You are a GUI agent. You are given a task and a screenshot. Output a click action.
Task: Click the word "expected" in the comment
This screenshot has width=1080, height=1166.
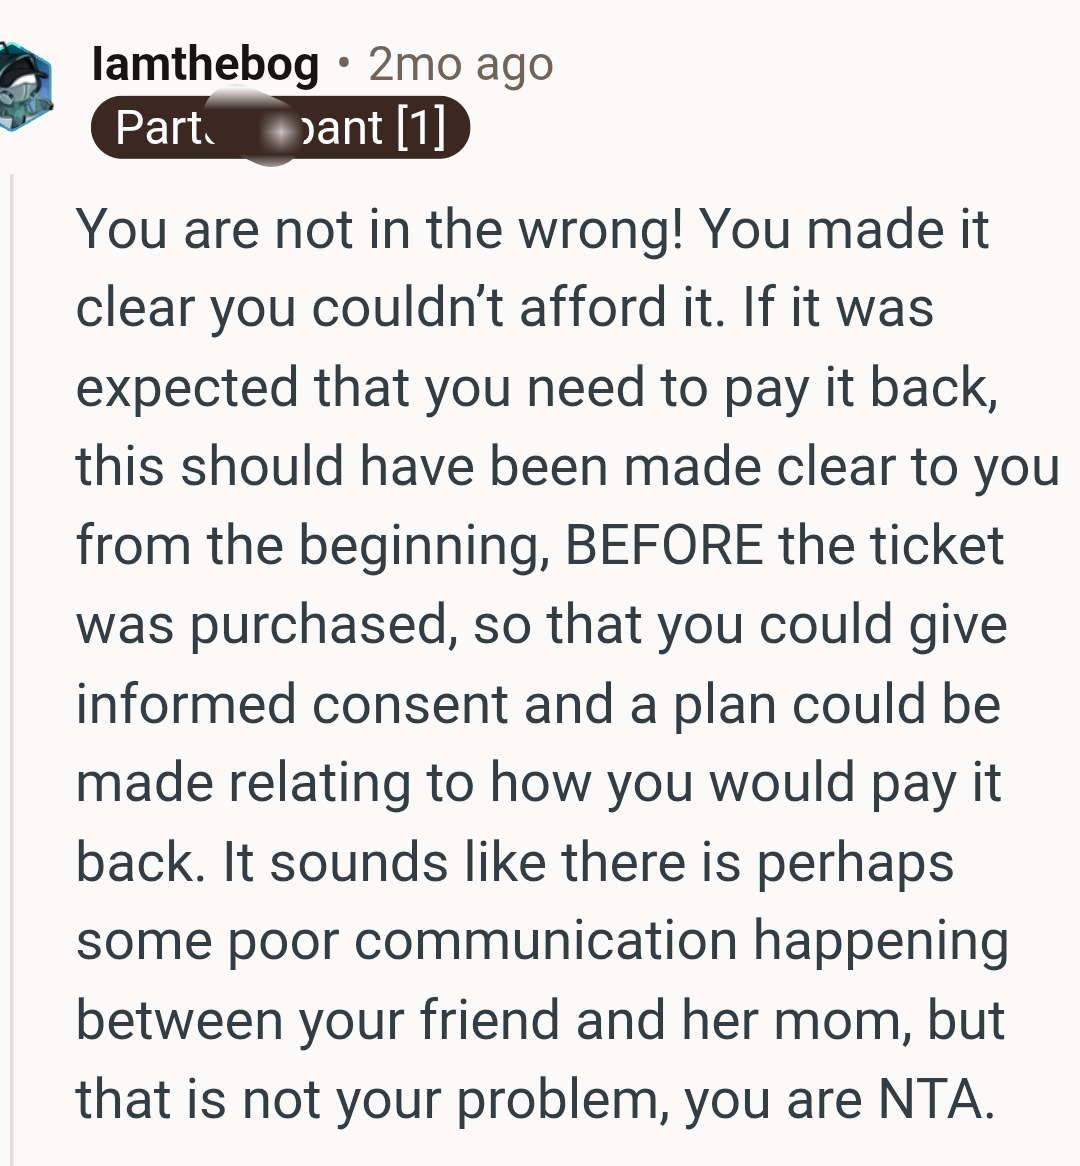pyautogui.click(x=187, y=387)
